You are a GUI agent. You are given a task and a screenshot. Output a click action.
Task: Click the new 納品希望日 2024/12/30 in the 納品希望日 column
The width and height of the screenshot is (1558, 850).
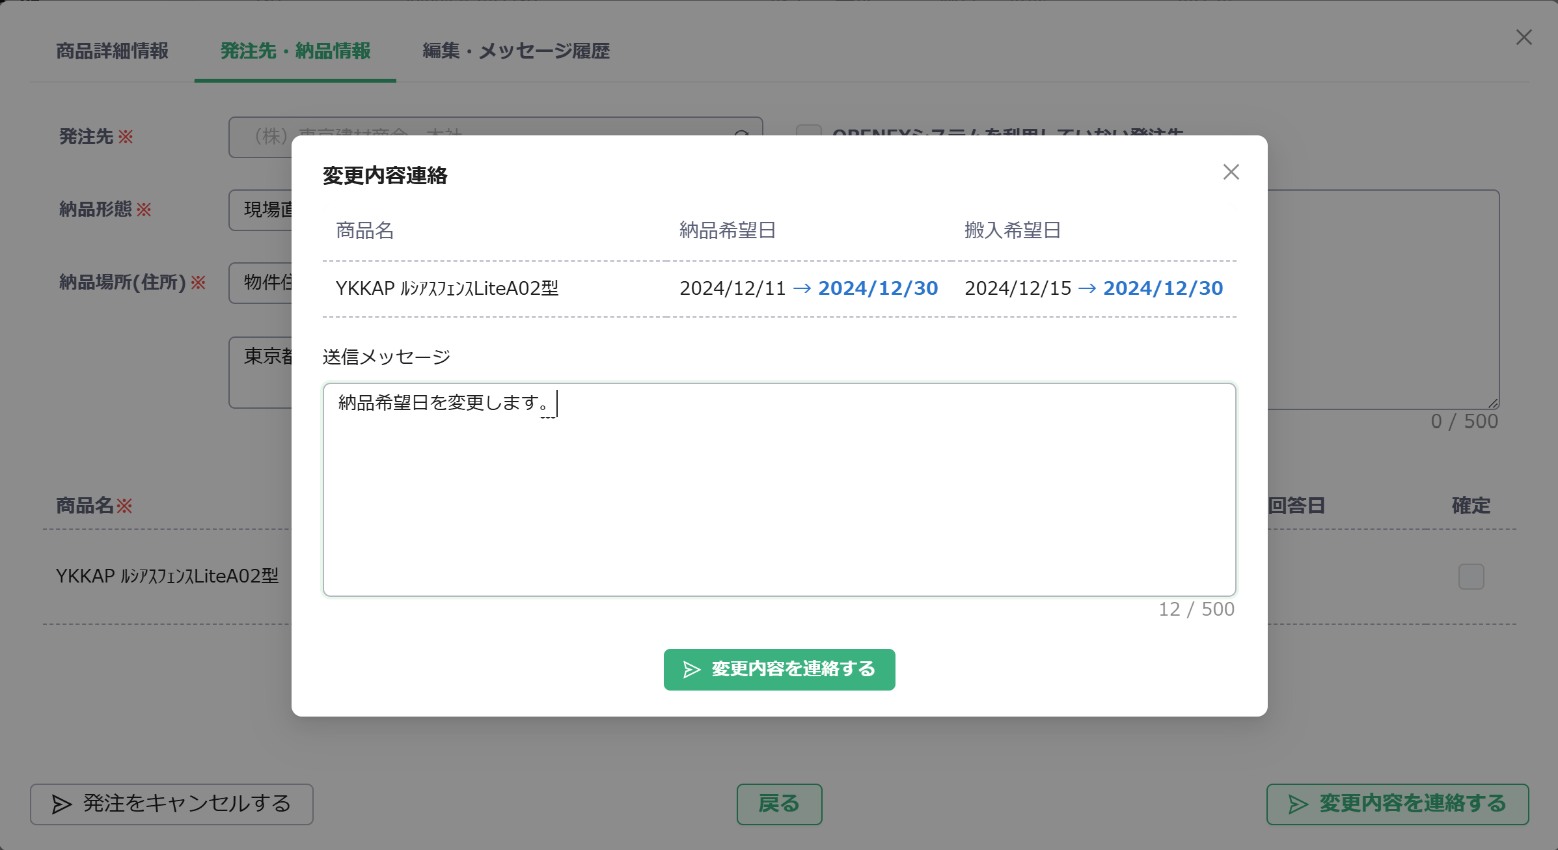tap(878, 289)
